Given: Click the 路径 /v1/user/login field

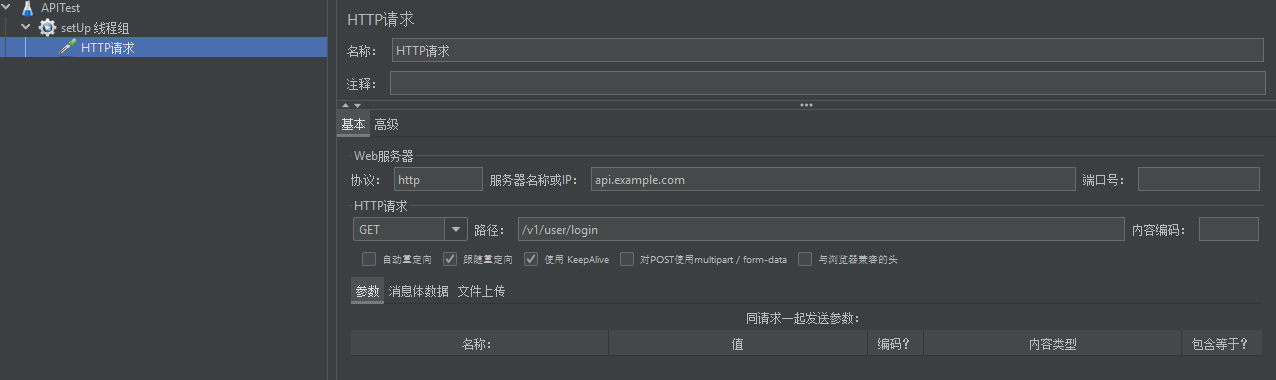Looking at the screenshot, I should pyautogui.click(x=820, y=229).
